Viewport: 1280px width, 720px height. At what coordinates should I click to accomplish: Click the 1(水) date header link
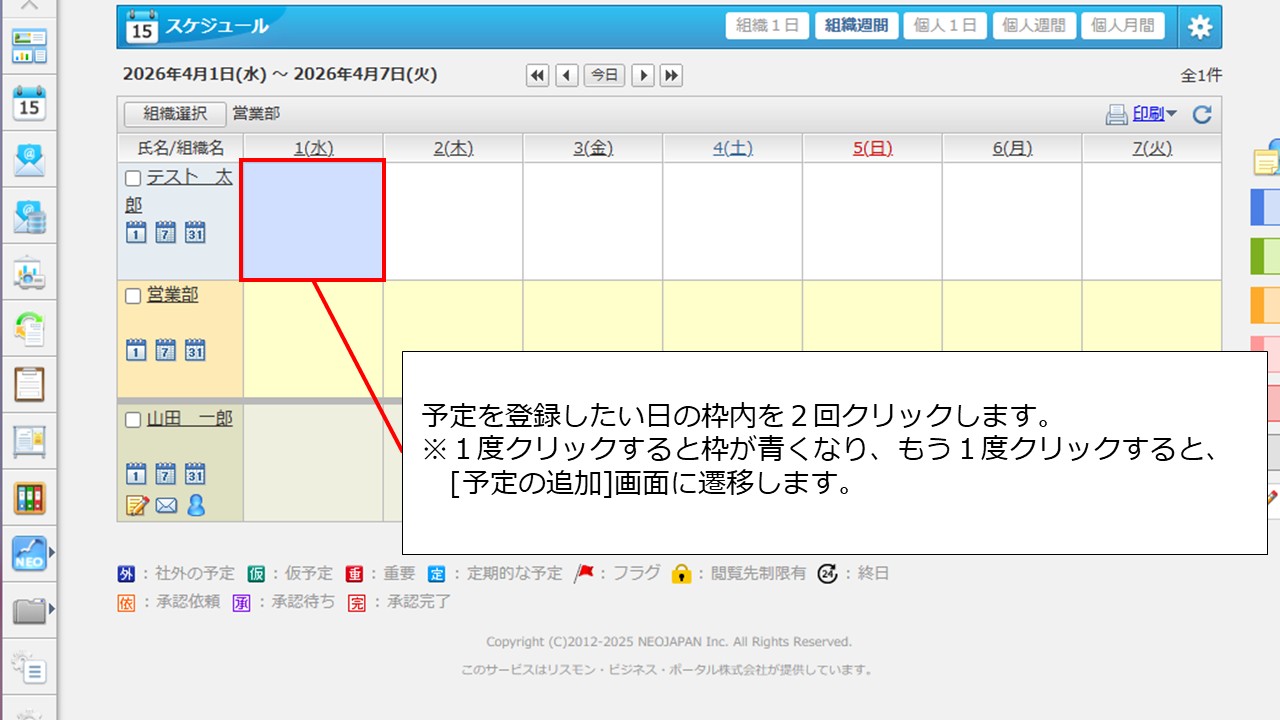[313, 148]
